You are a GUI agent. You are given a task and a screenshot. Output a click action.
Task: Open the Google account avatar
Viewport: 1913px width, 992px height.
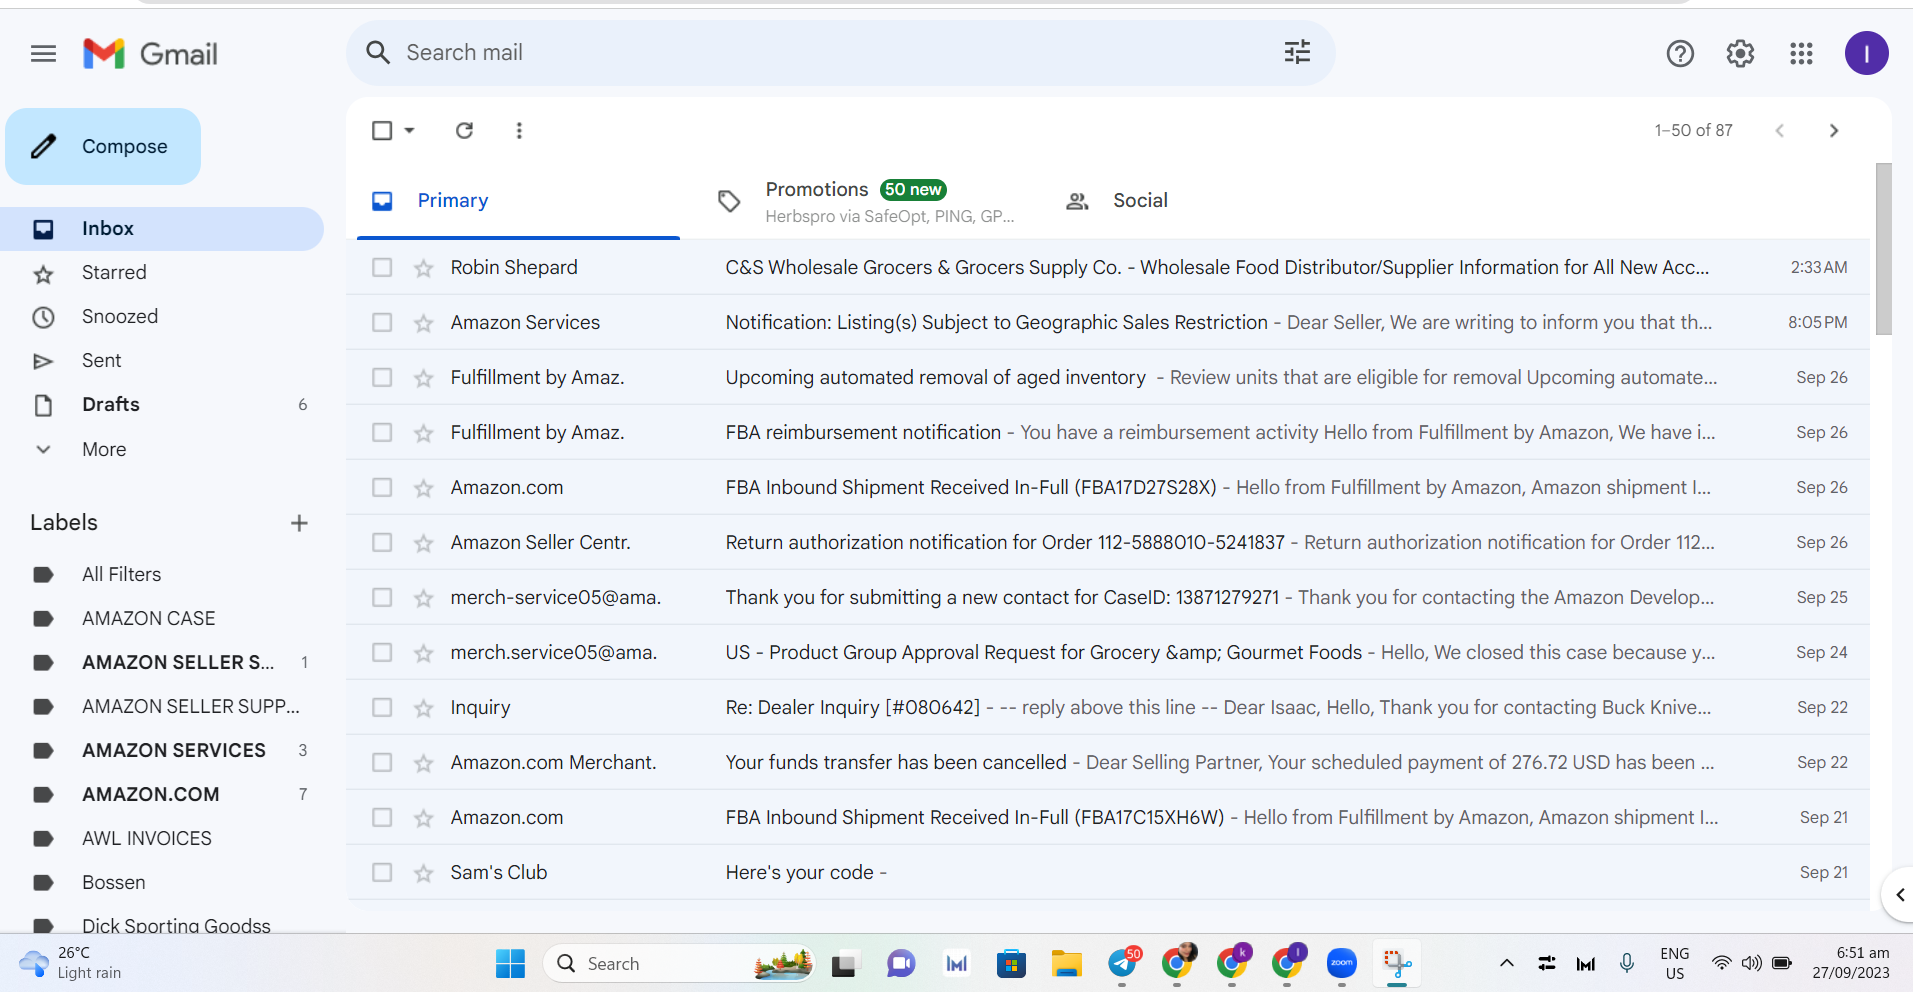(1866, 53)
